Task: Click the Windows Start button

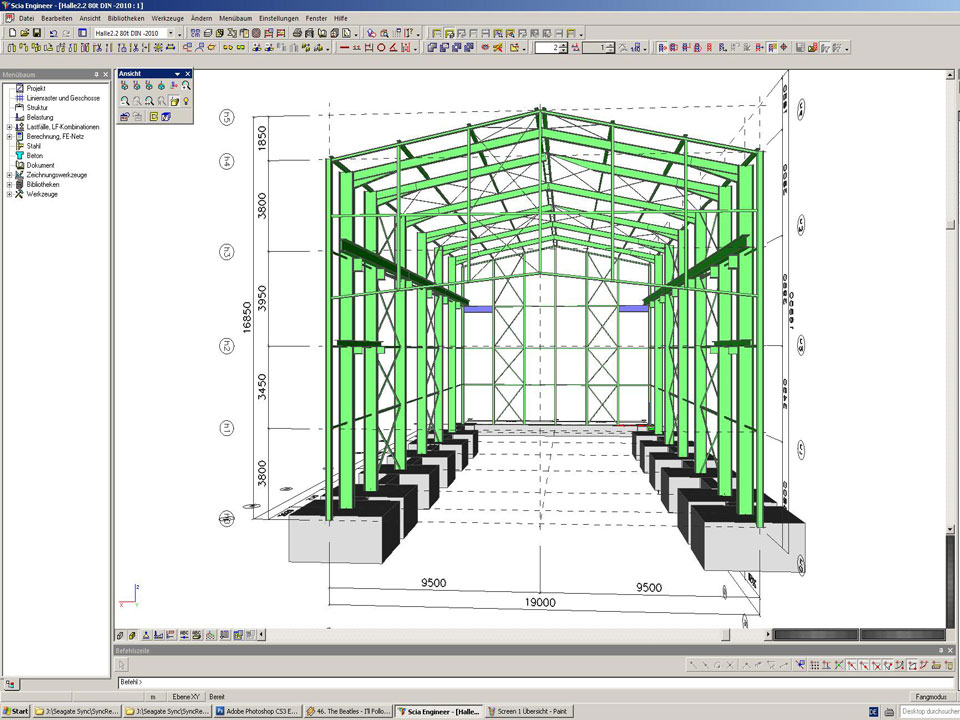Action: [x=16, y=712]
